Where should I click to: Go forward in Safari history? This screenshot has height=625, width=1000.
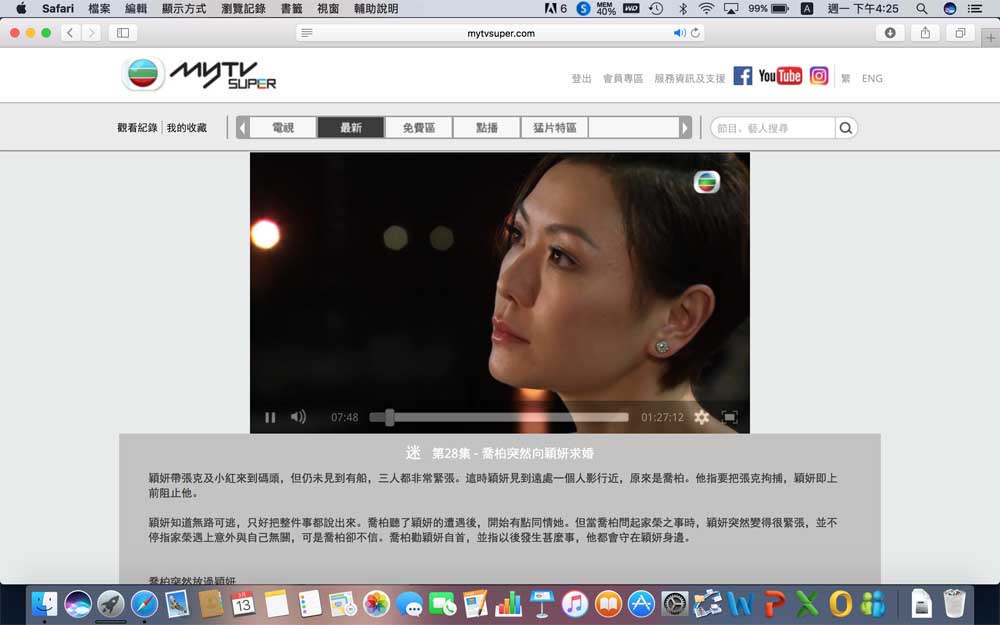[x=91, y=33]
